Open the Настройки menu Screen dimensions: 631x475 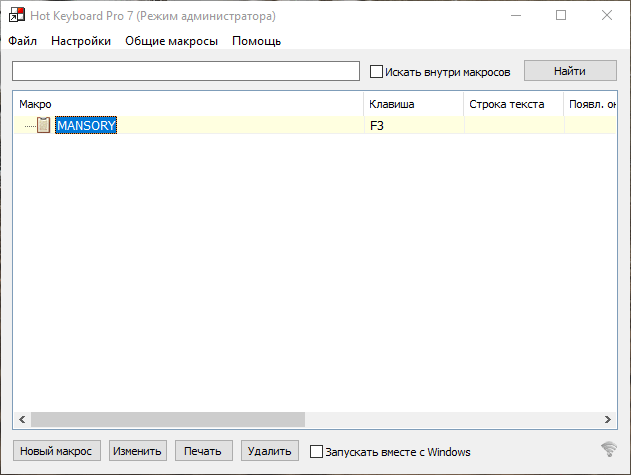point(81,41)
